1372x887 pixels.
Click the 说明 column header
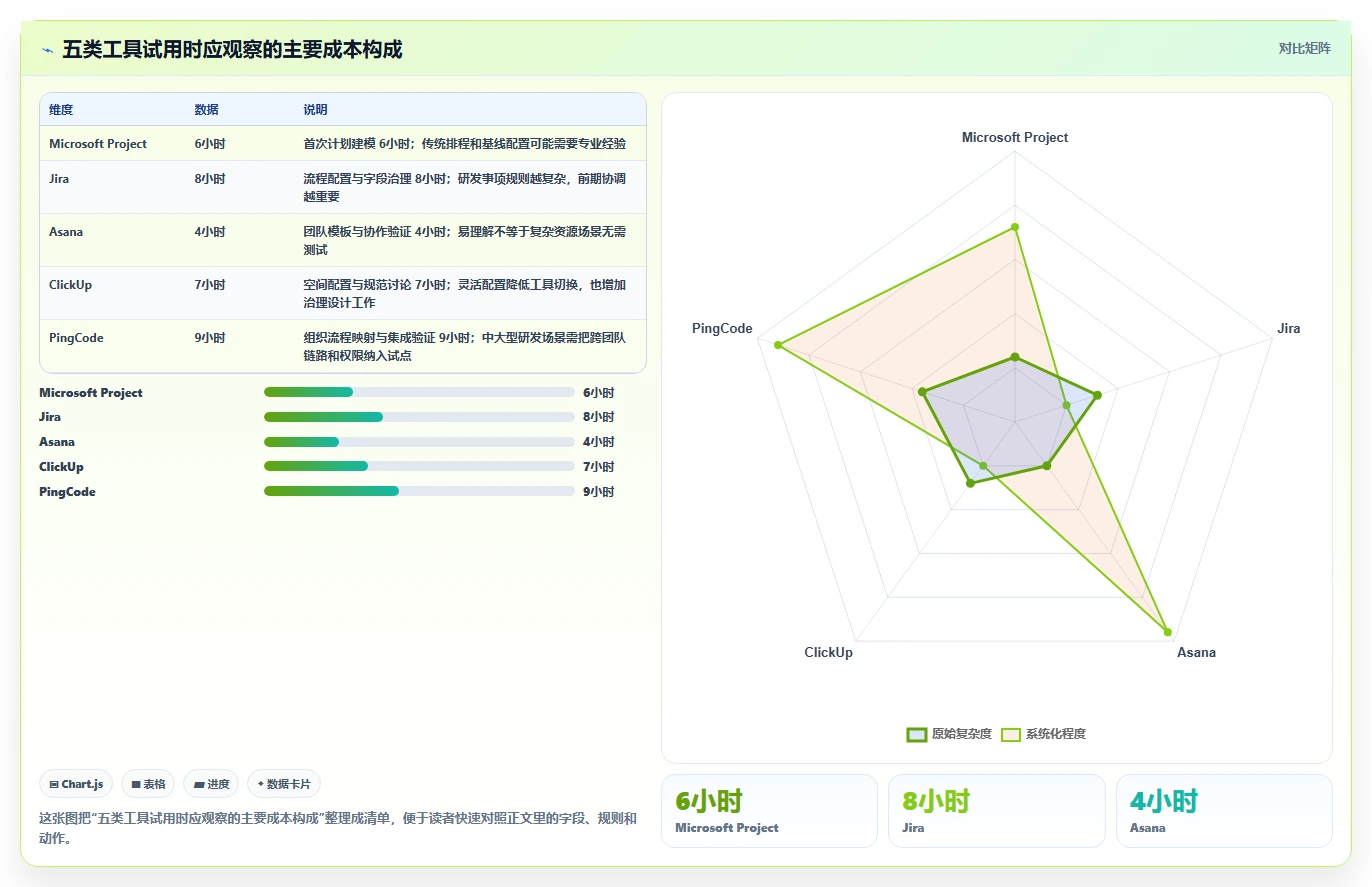tap(315, 110)
